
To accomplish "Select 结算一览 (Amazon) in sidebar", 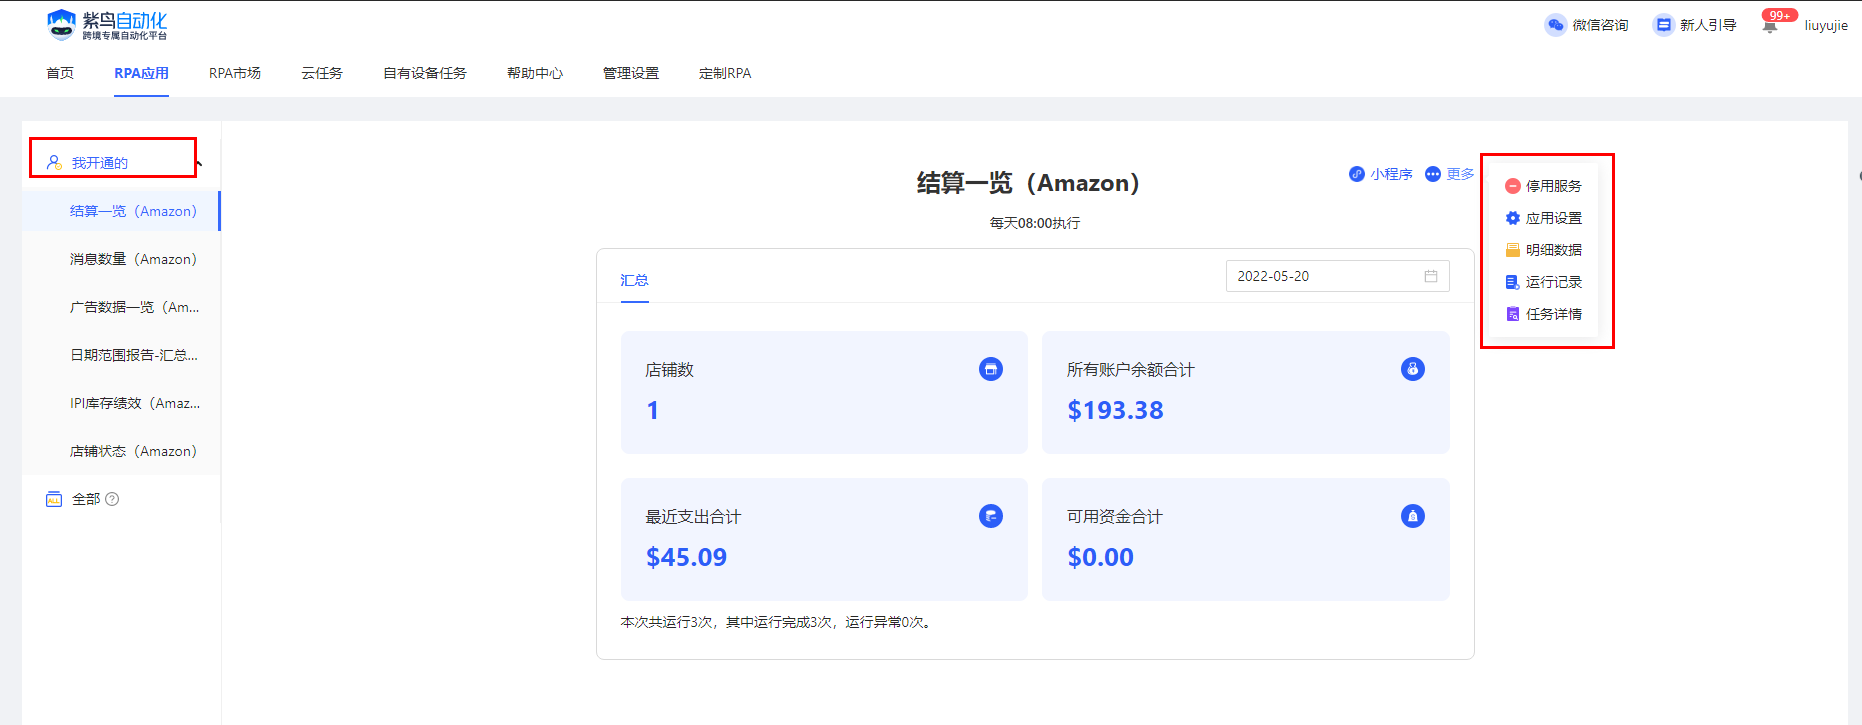I will pos(121,211).
